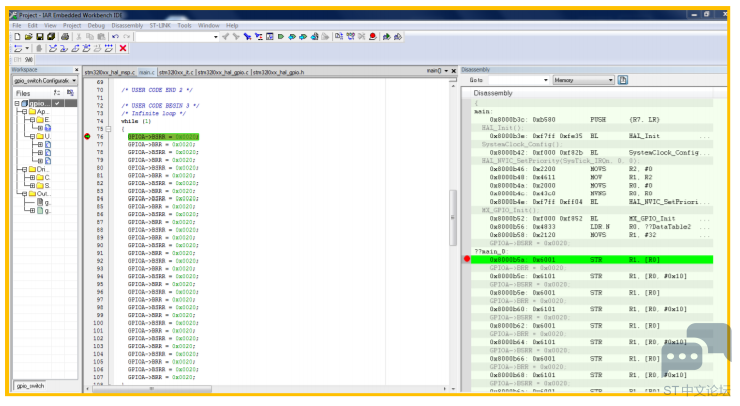Click the Download and Debug icon
The width and height of the screenshot is (740, 406).
(387, 36)
